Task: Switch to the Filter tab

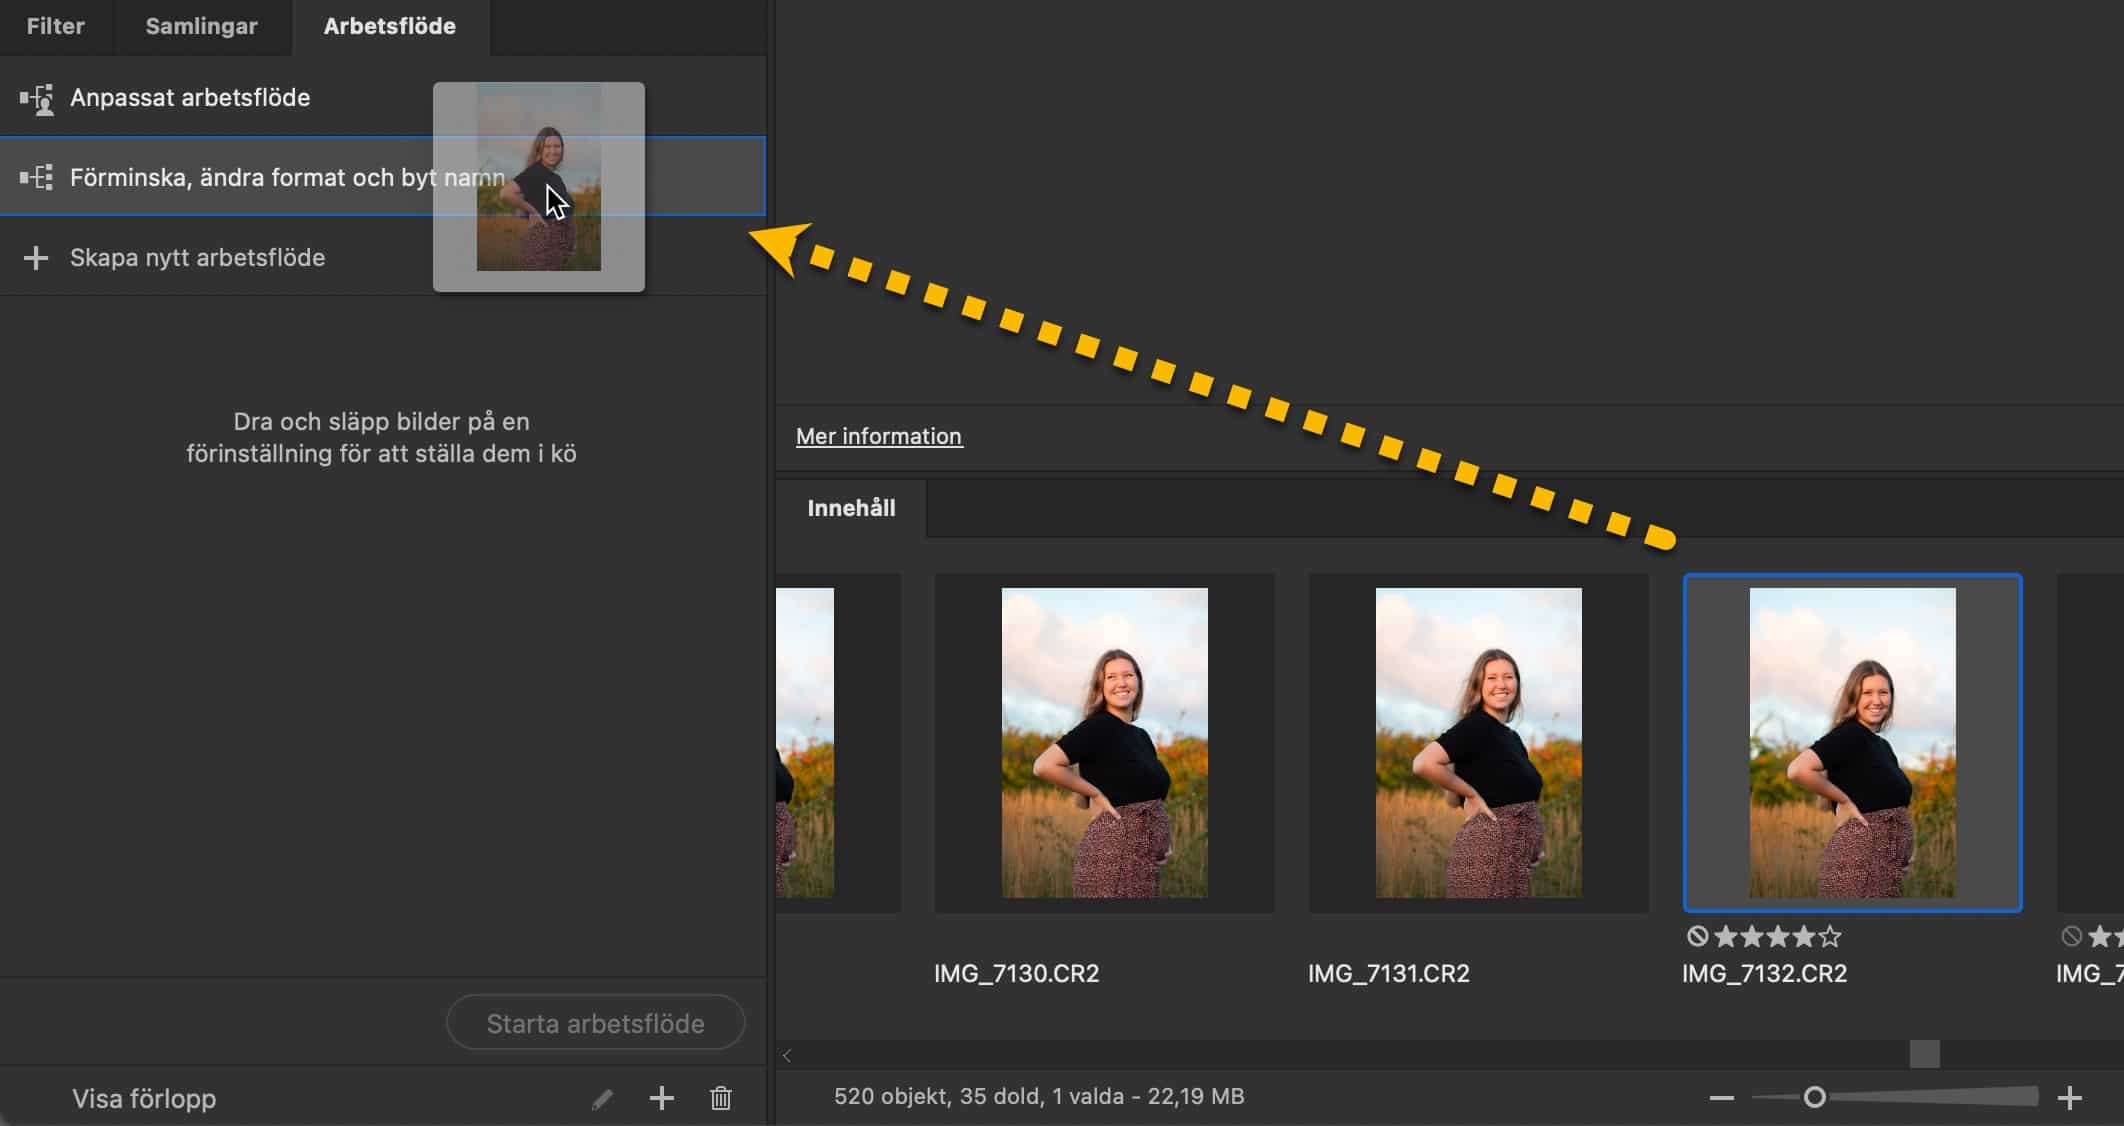Action: 56,26
